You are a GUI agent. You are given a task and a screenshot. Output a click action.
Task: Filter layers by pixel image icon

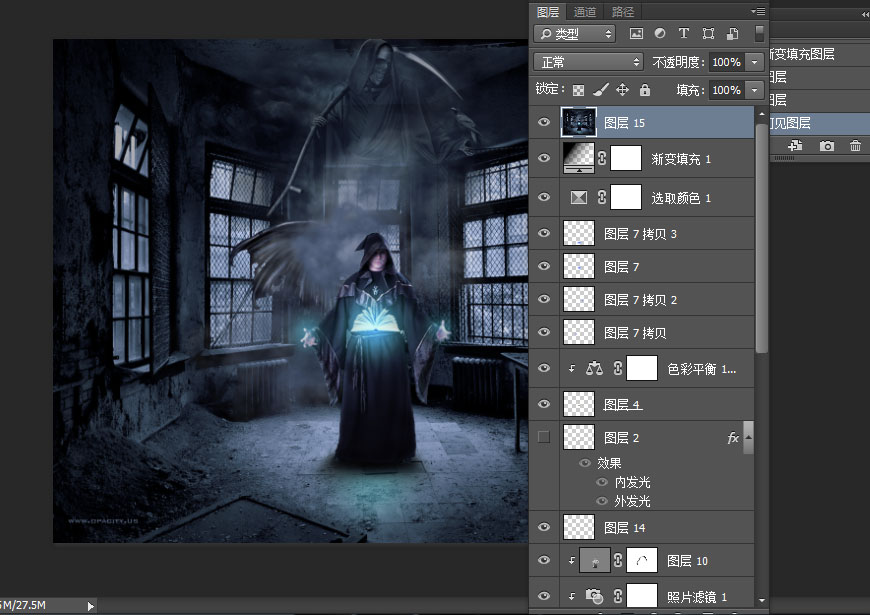(636, 34)
